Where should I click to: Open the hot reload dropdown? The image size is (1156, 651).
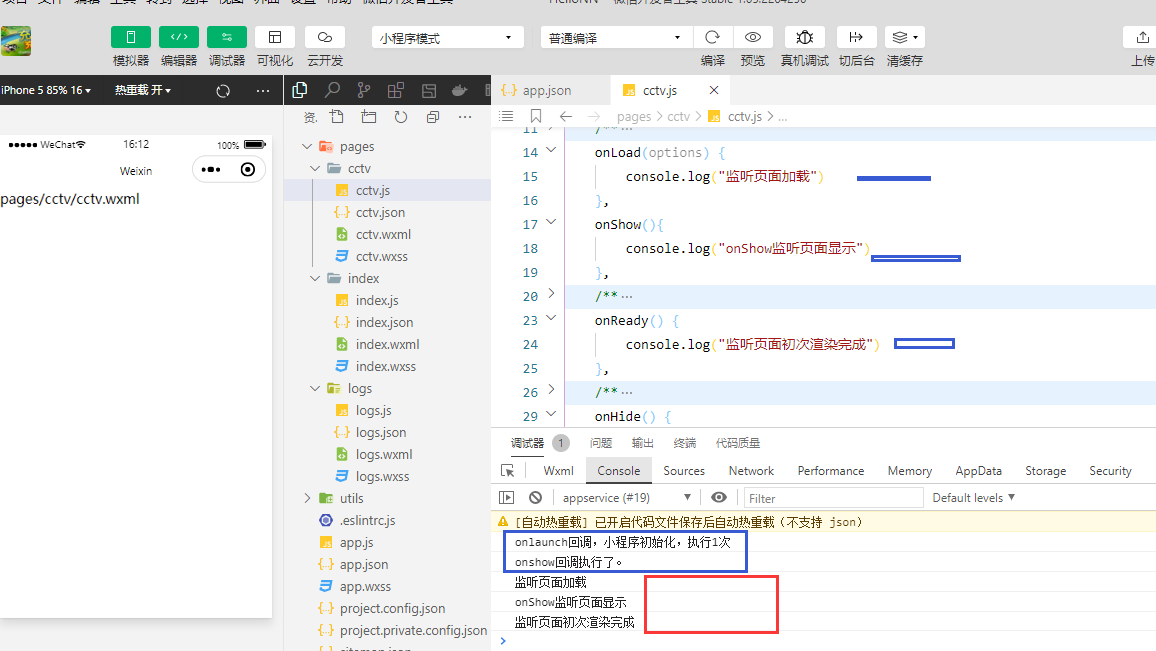click(x=142, y=90)
